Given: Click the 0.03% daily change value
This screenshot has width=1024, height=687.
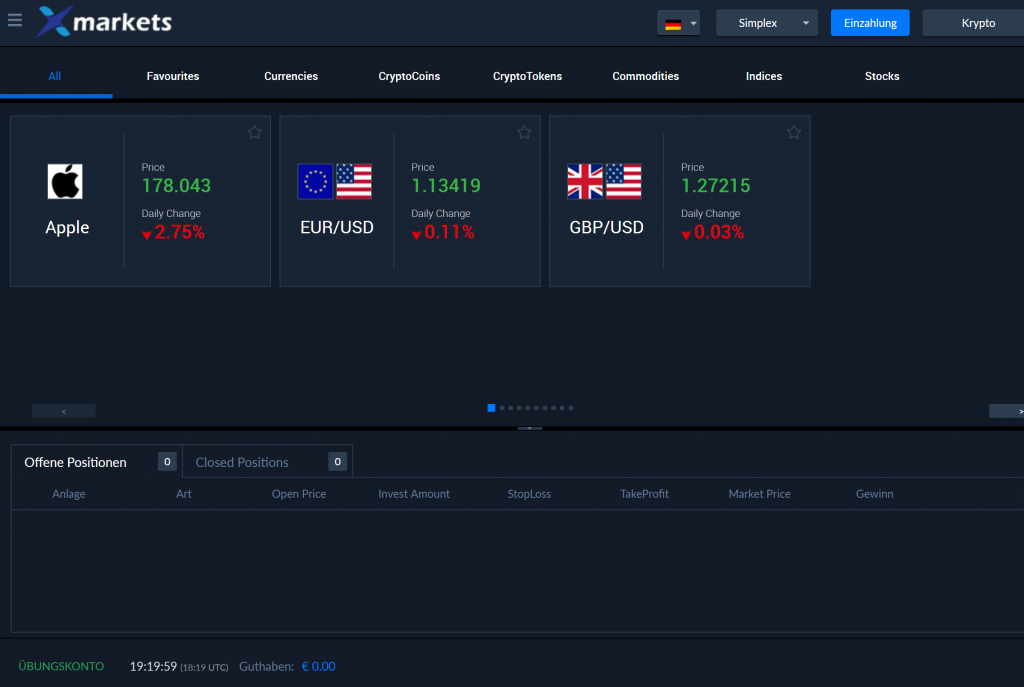Looking at the screenshot, I should [719, 232].
